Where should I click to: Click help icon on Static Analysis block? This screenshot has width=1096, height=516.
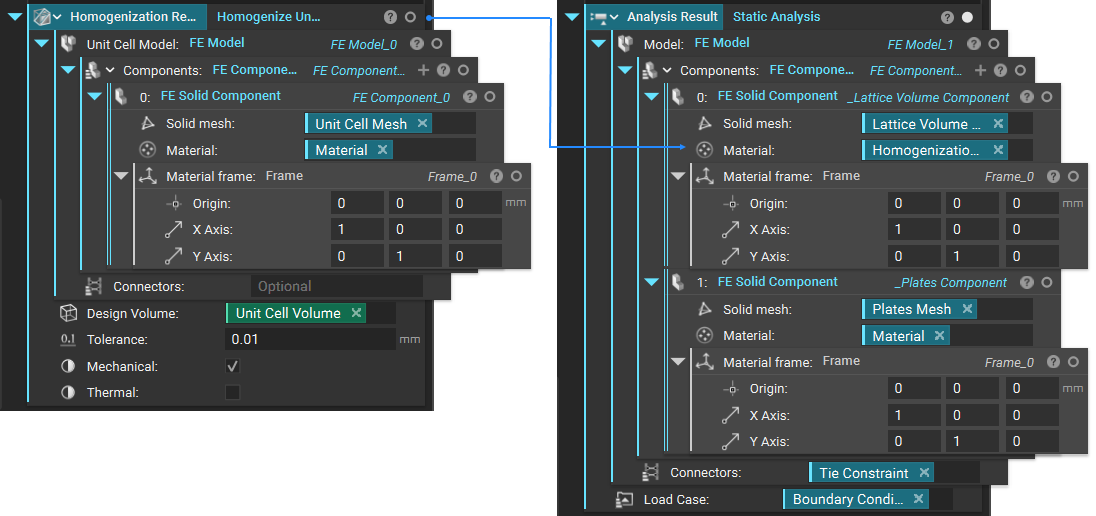click(947, 17)
